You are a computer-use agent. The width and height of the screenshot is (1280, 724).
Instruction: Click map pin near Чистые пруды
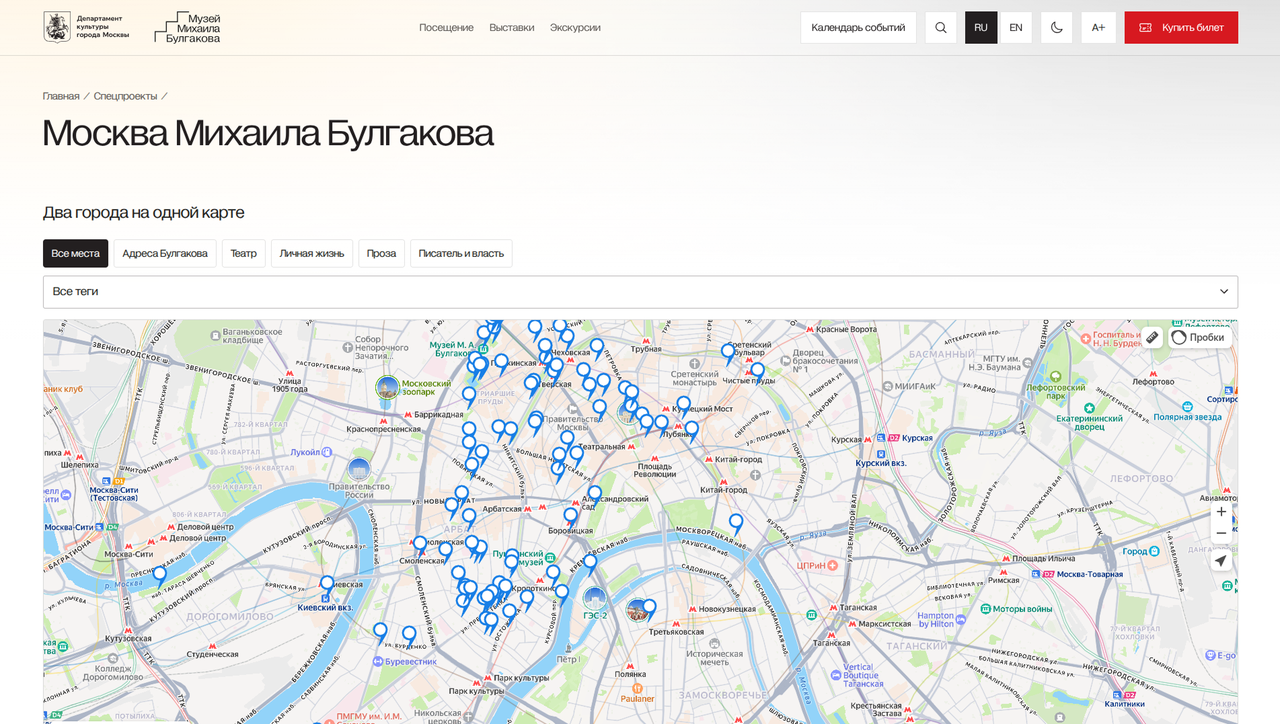(757, 372)
